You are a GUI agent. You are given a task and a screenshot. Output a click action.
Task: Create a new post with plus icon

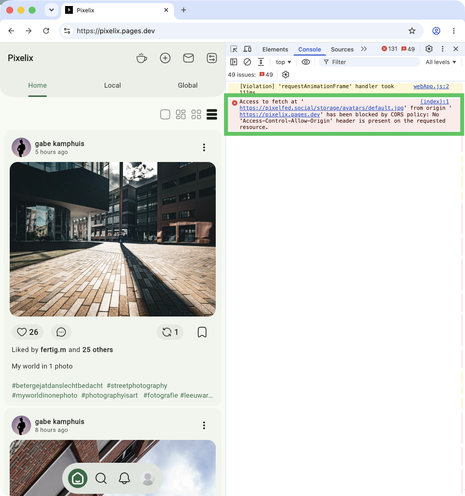tap(165, 58)
